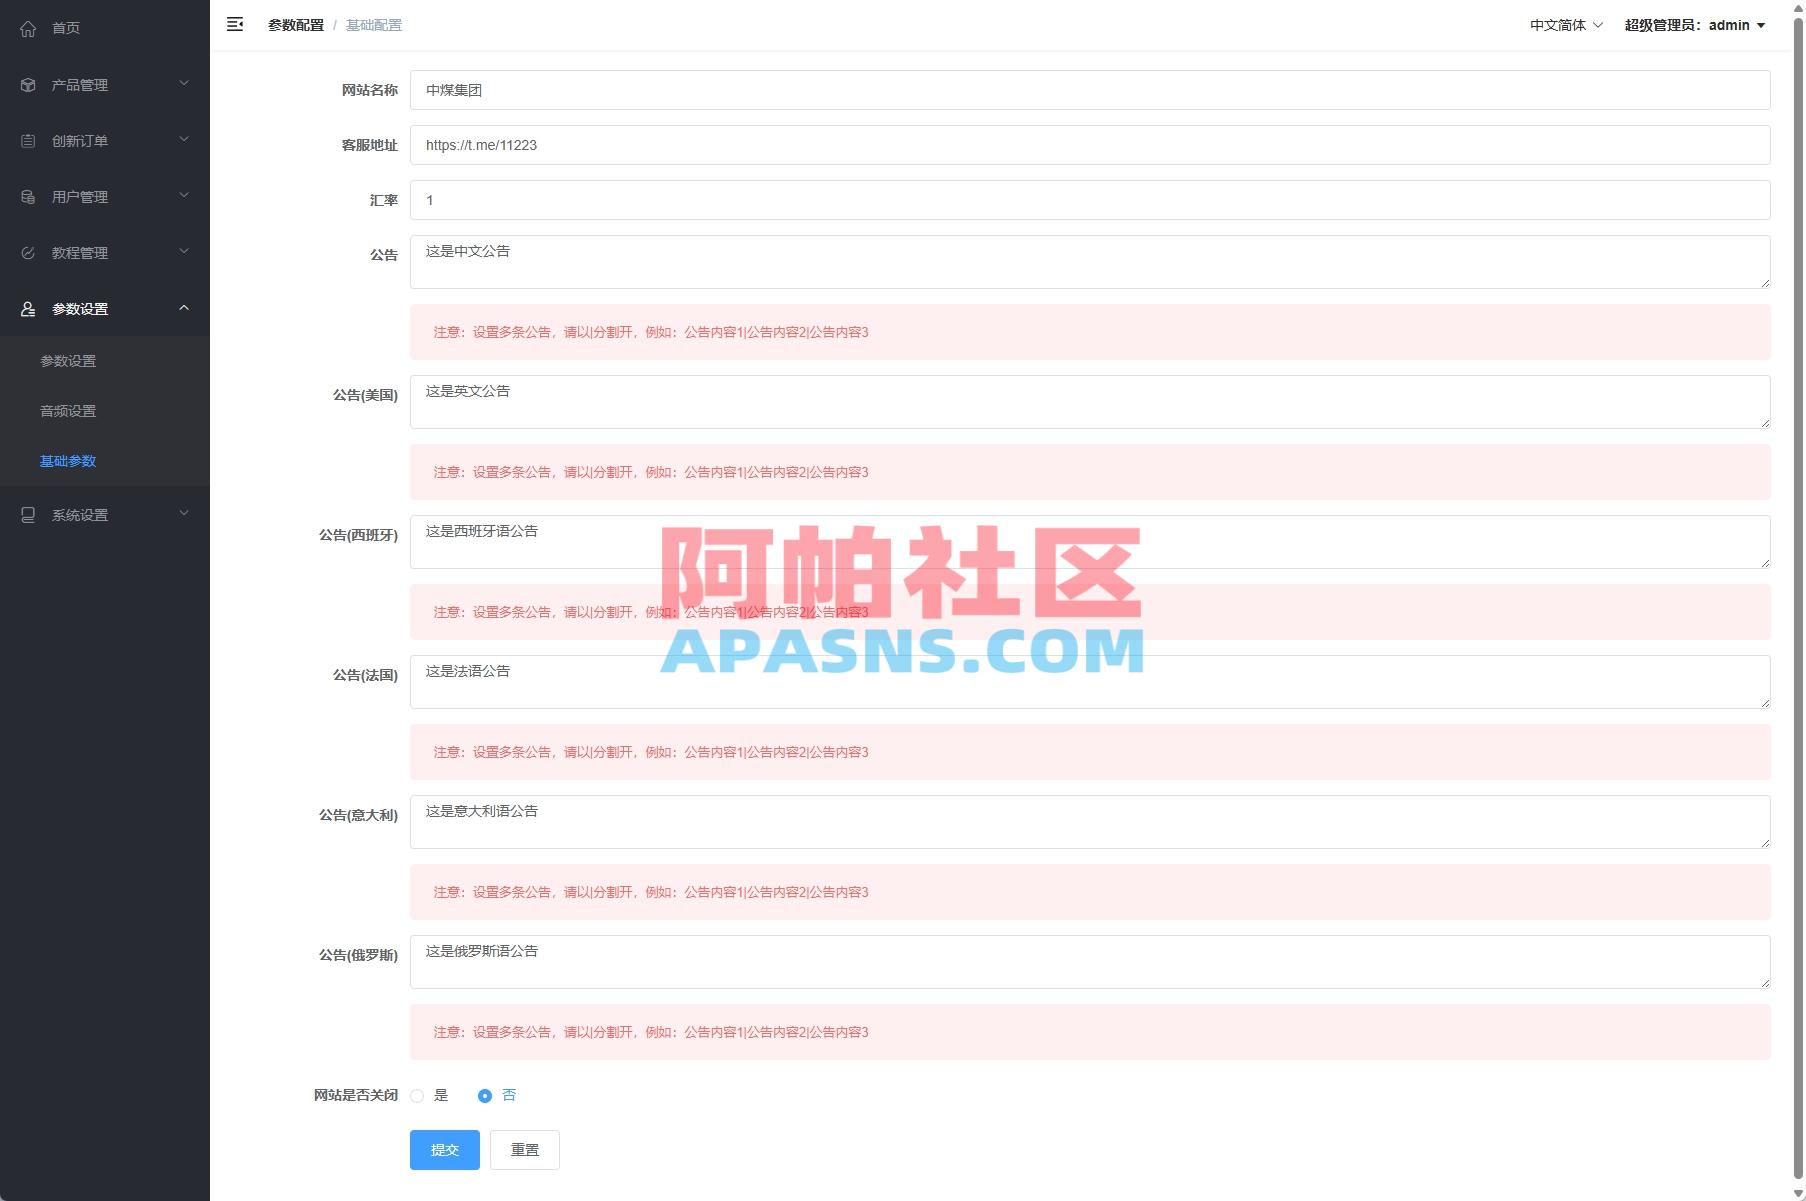Image resolution: width=1806 pixels, height=1201 pixels.
Task: Click the 教程管理 tutorial icon
Action: pyautogui.click(x=27, y=253)
